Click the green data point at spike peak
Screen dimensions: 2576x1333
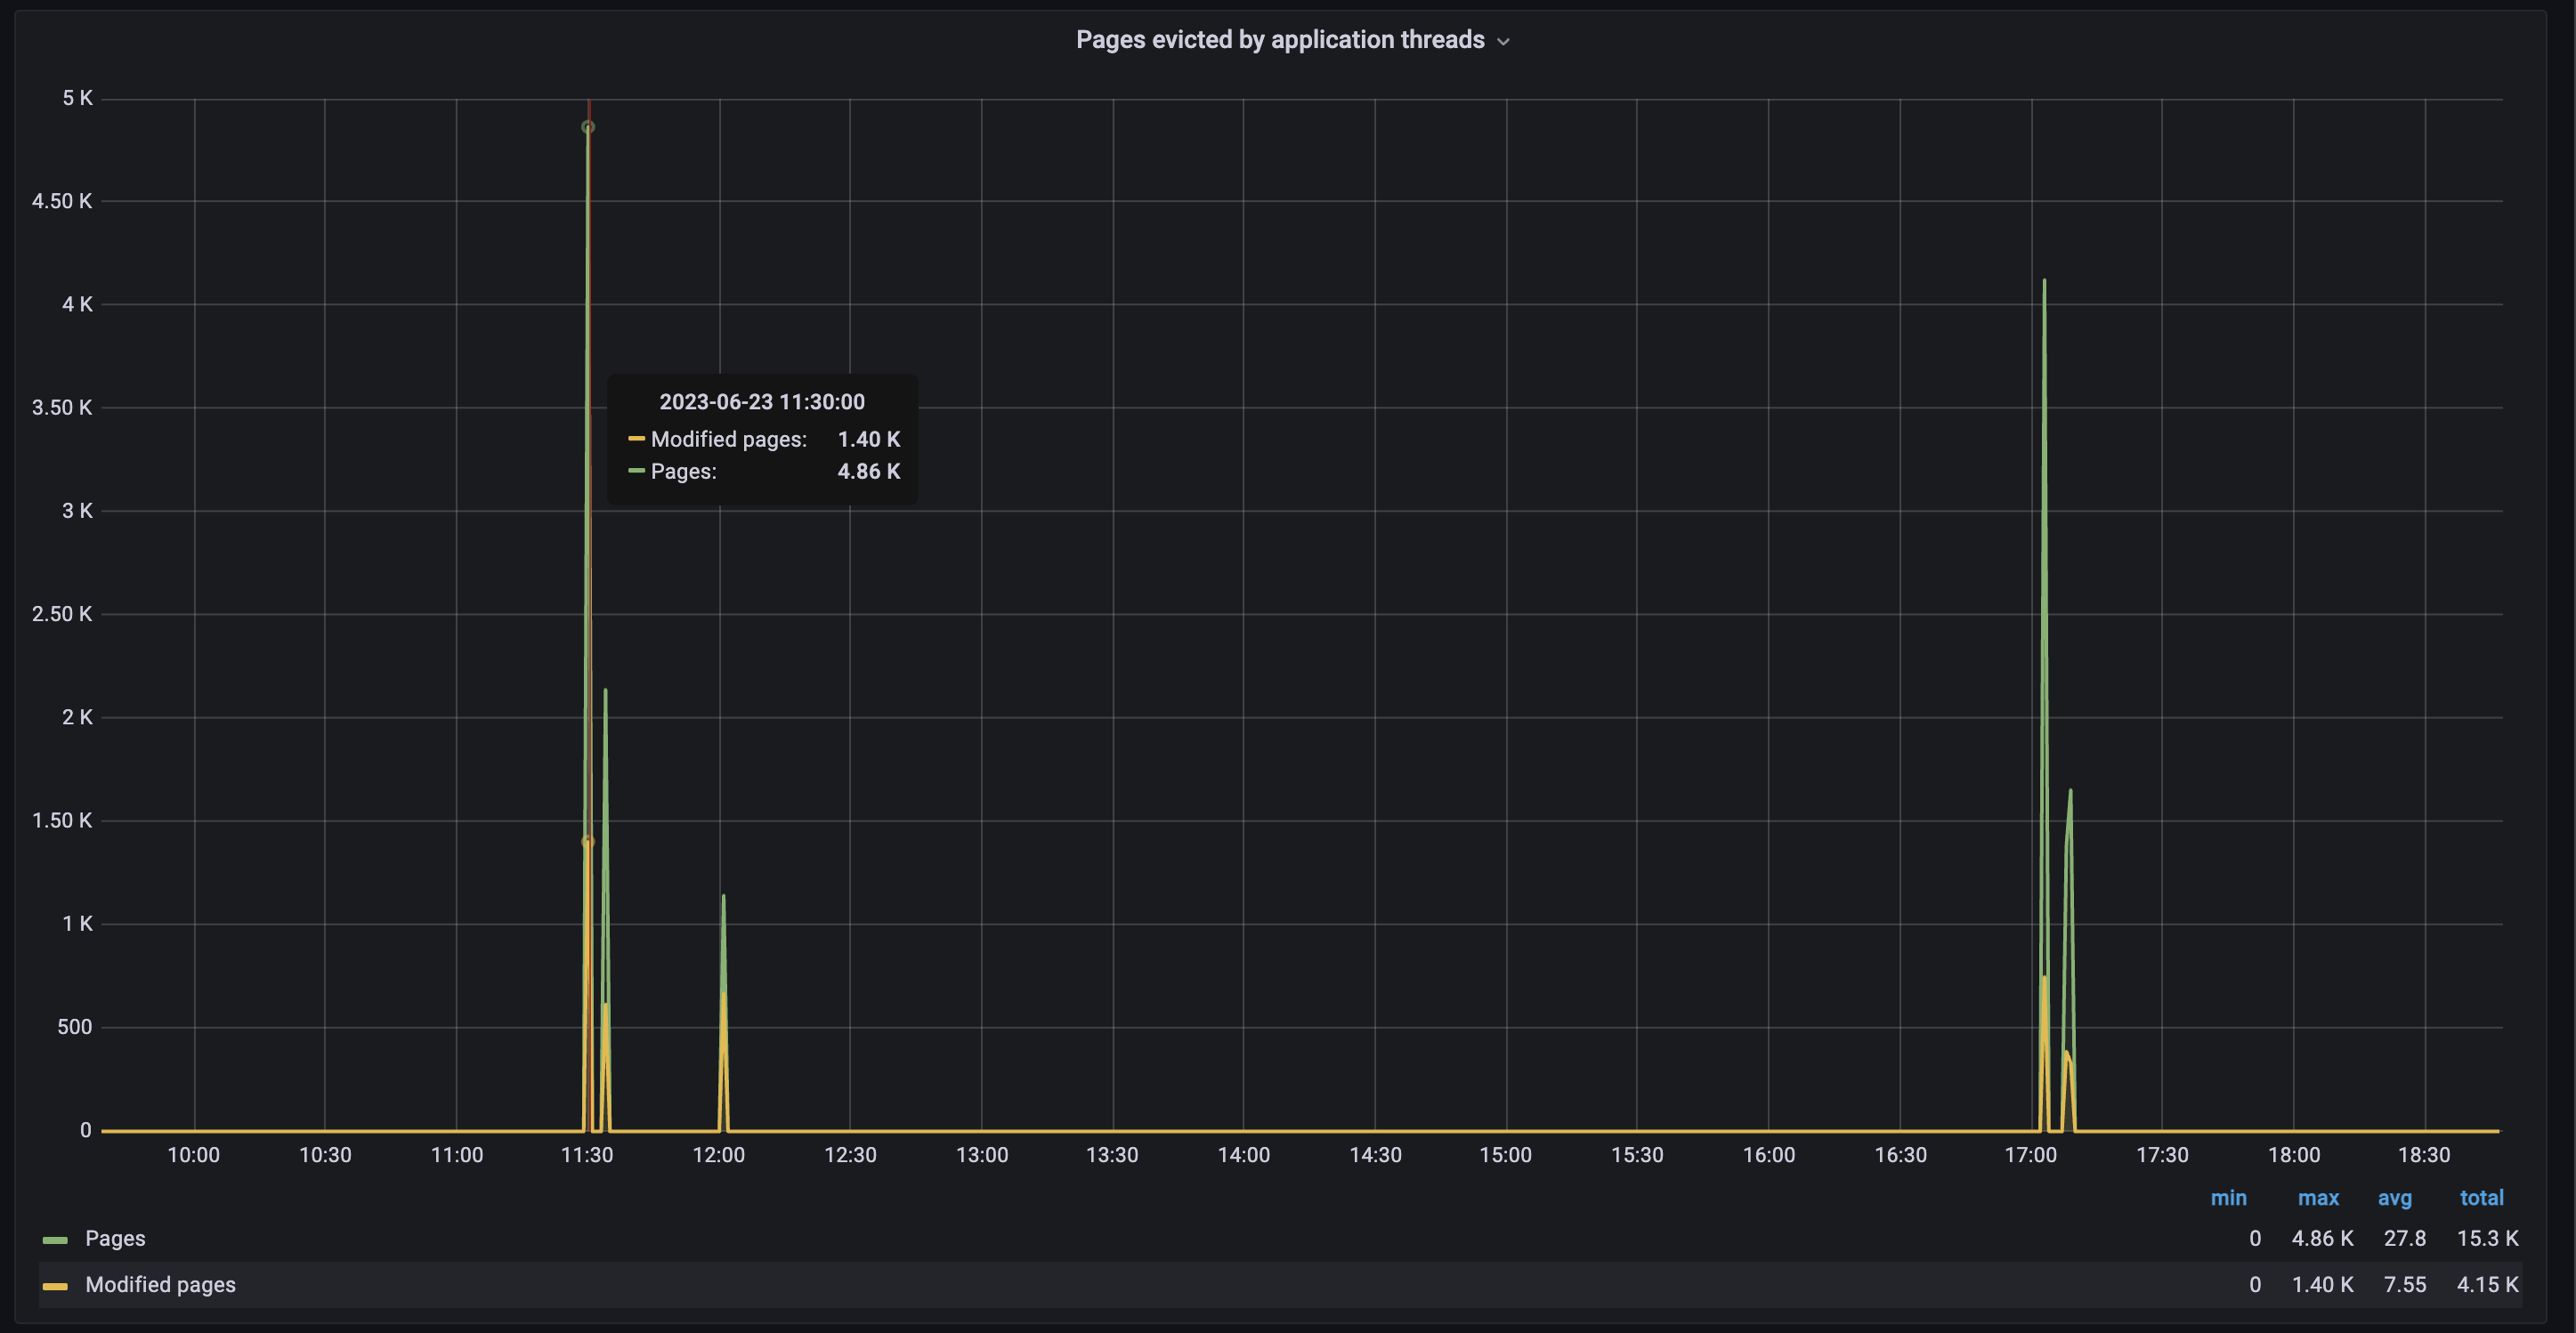point(588,127)
